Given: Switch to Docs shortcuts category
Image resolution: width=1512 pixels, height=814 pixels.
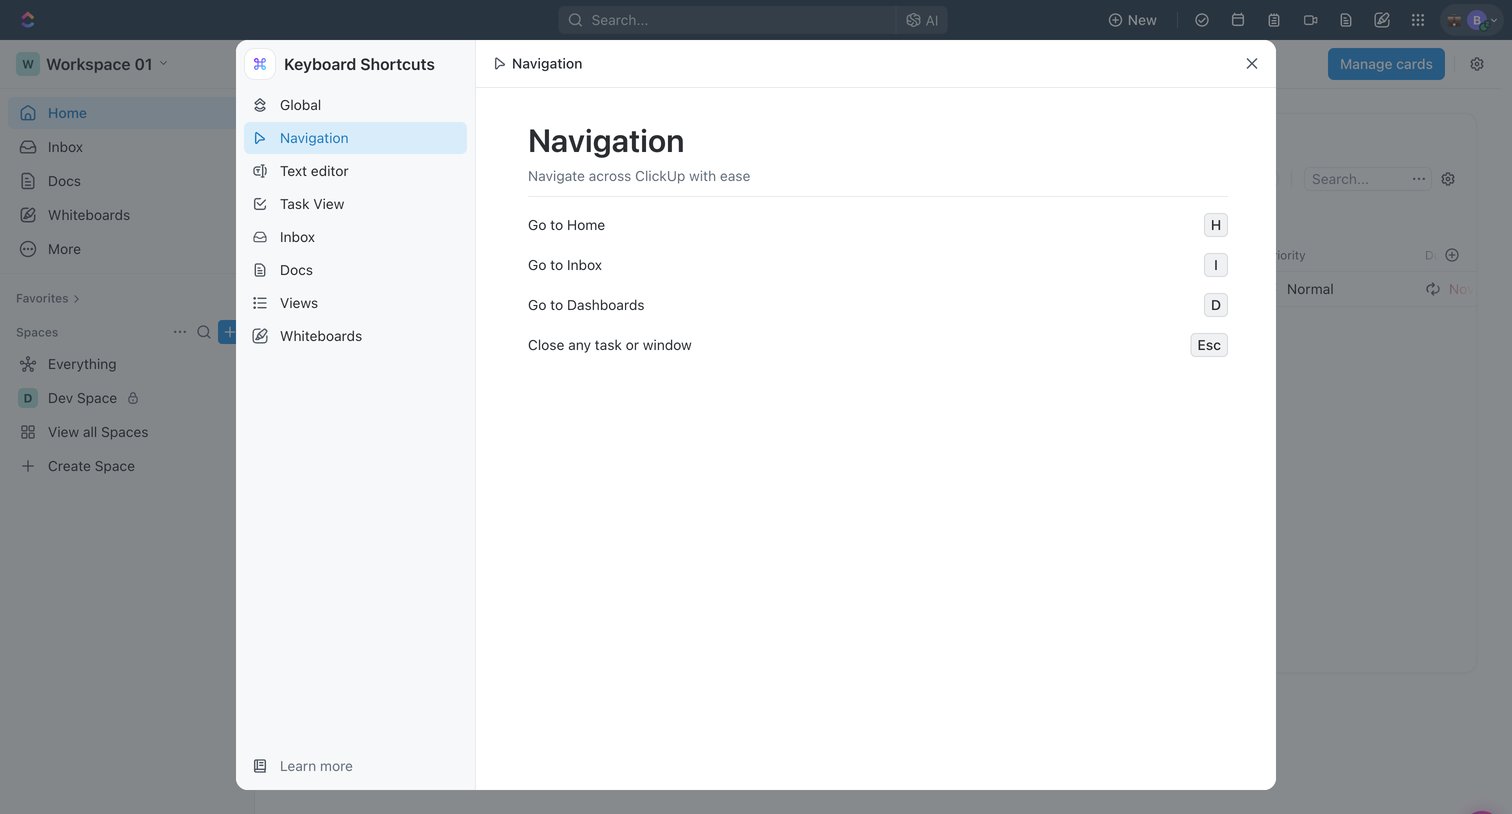Looking at the screenshot, I should (355, 270).
